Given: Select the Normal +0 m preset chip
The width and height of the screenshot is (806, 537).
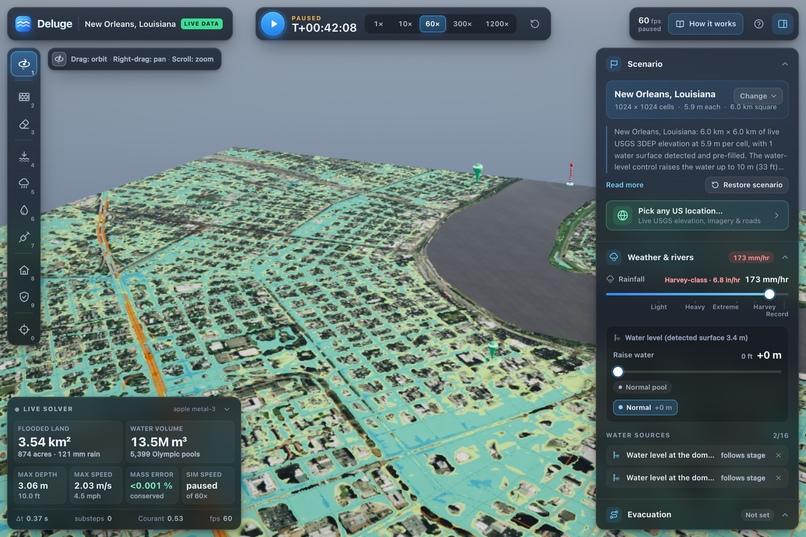Looking at the screenshot, I should 645,408.
